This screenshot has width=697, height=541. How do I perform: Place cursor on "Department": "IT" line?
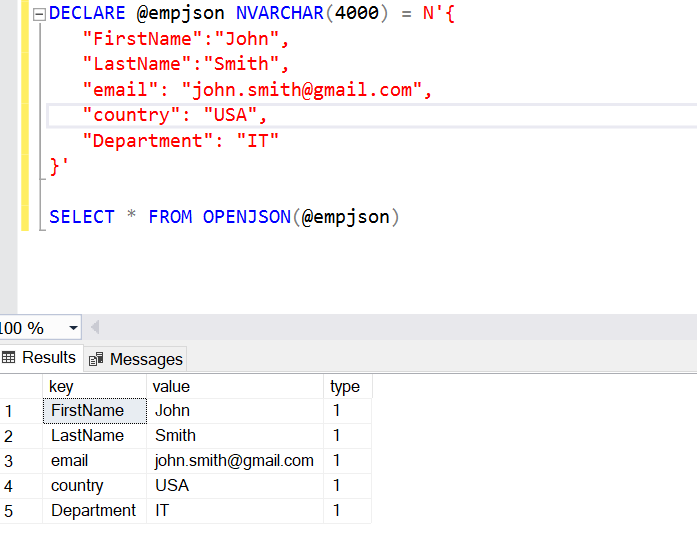click(180, 141)
